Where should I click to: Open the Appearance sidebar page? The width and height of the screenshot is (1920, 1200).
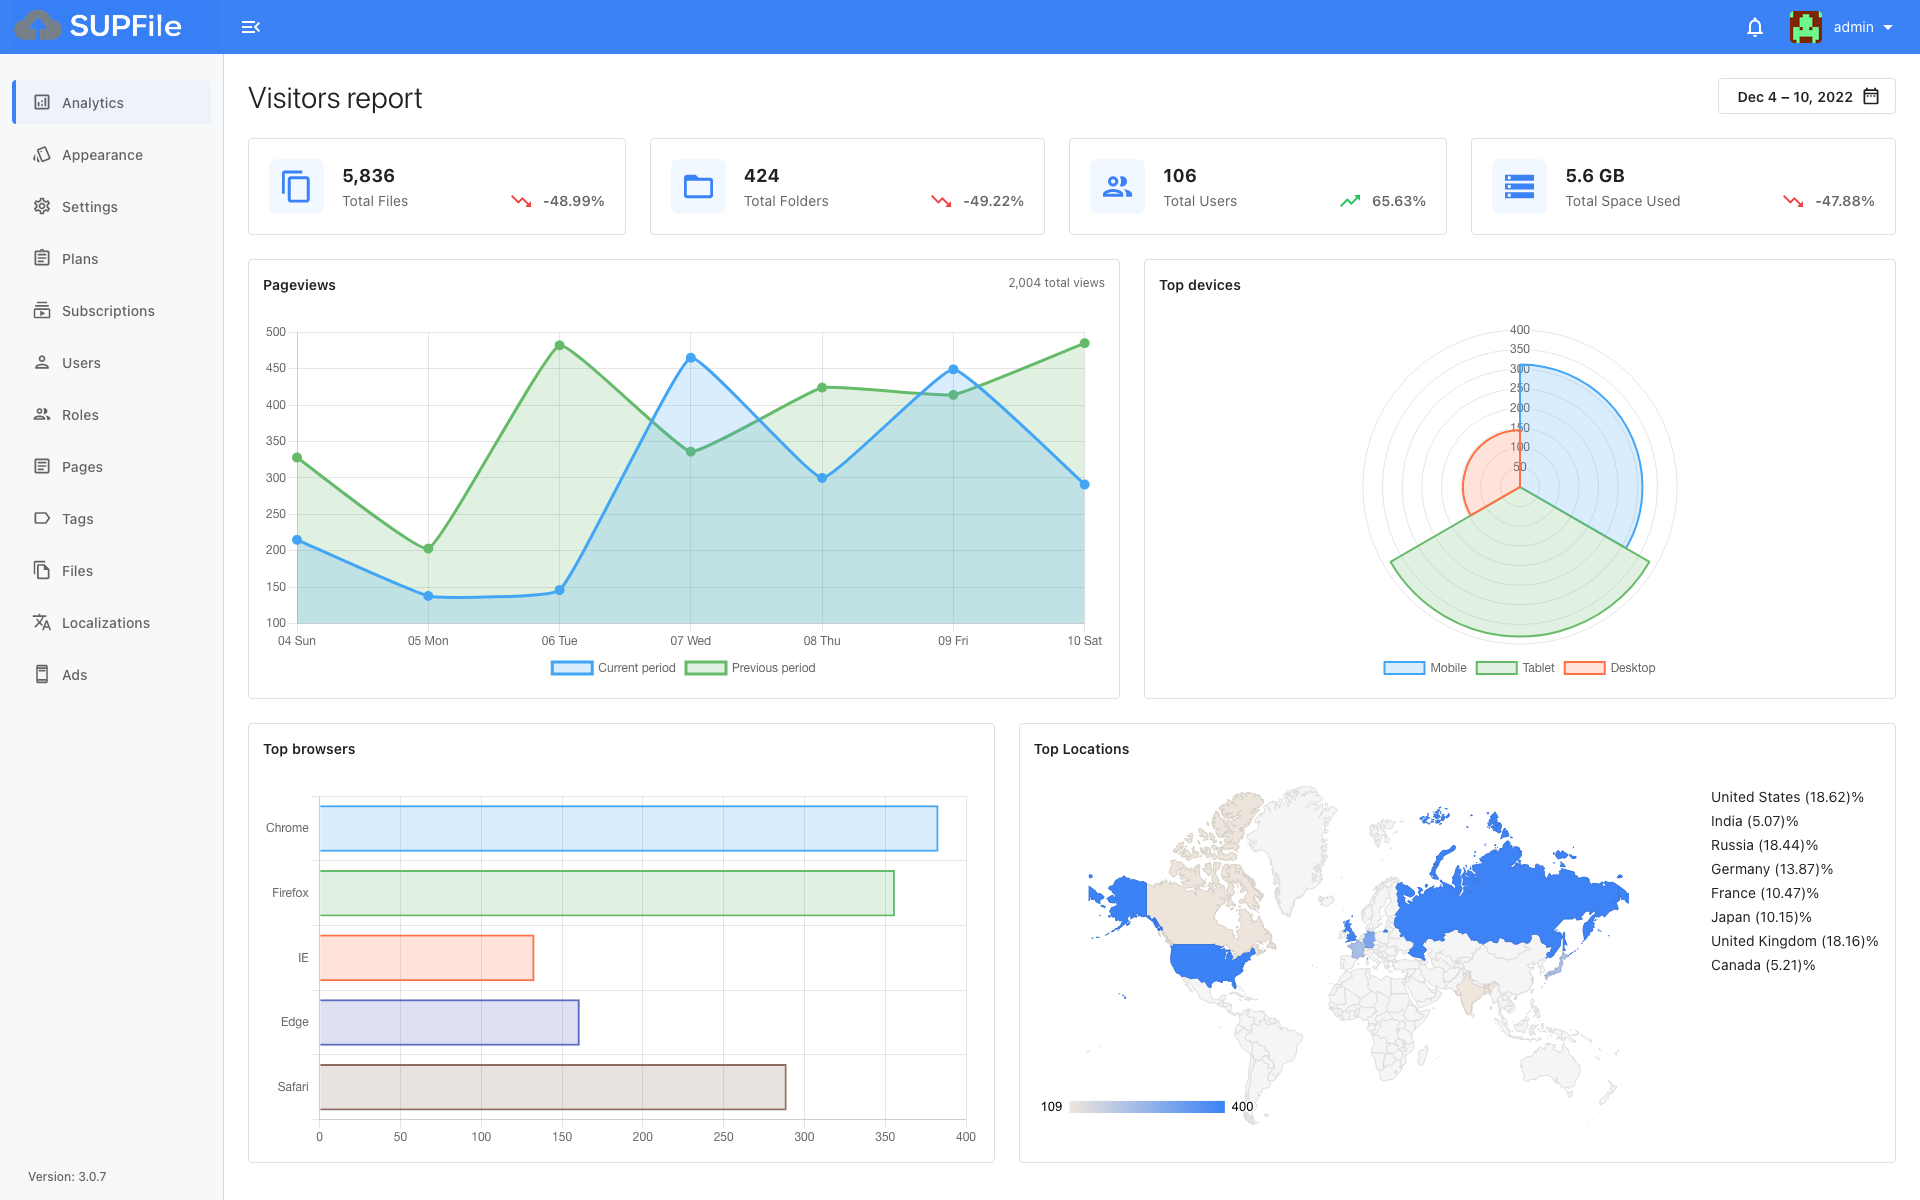(x=102, y=155)
